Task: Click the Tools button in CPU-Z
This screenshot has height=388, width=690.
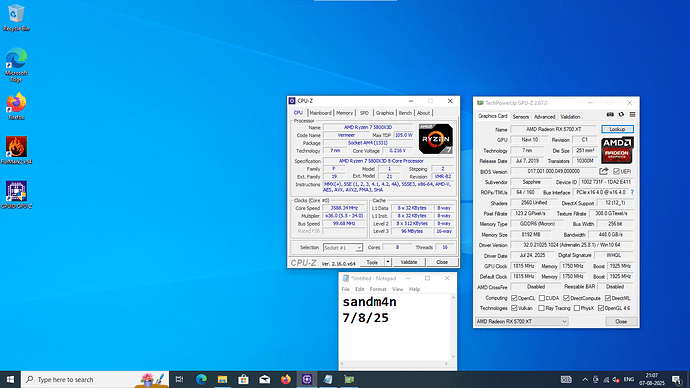Action: pos(372,262)
